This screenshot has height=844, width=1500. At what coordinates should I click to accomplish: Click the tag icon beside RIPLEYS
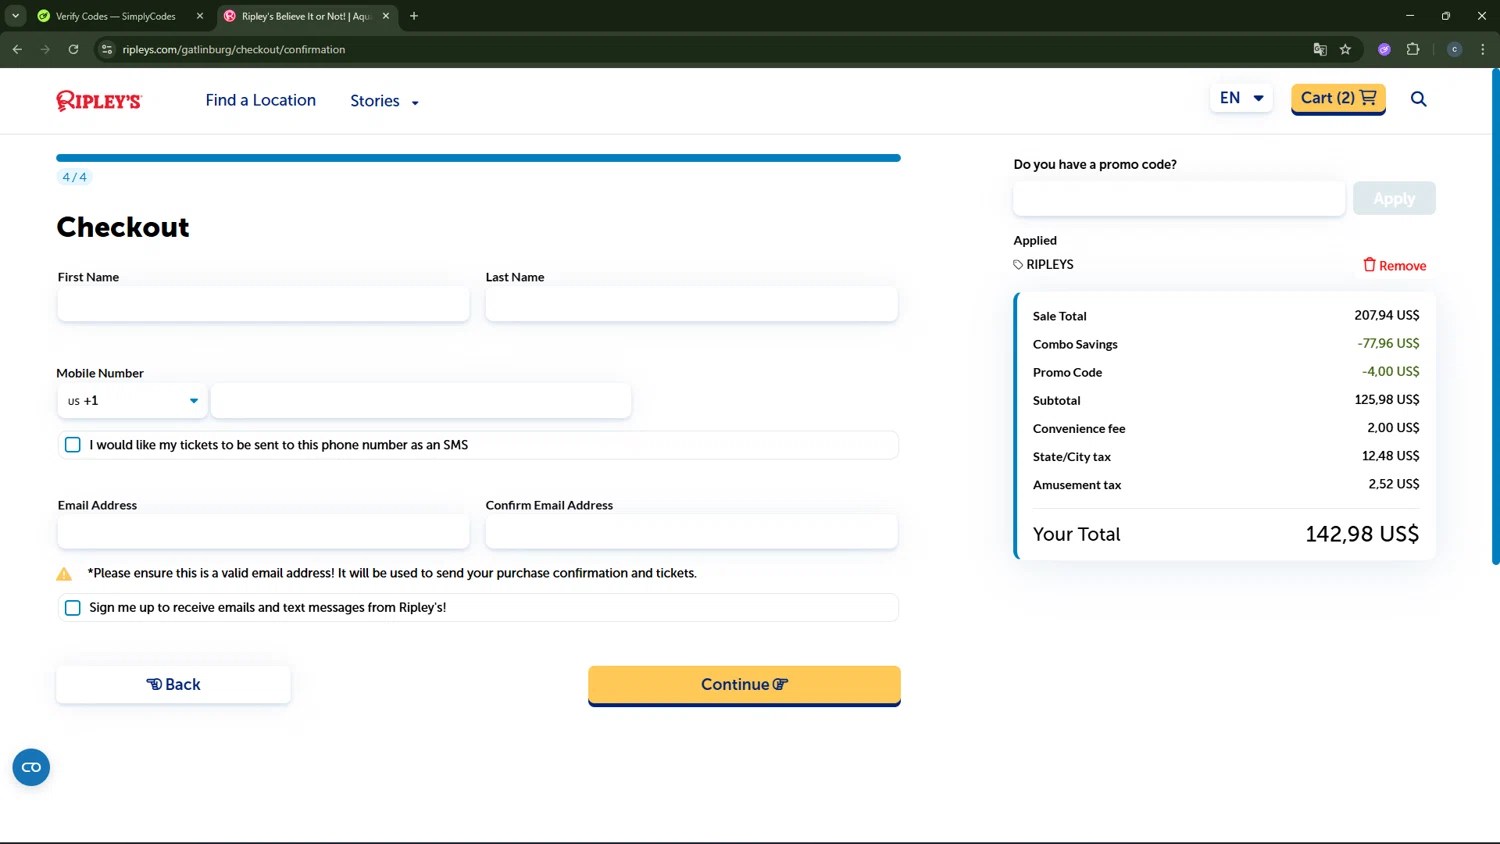pyautogui.click(x=1018, y=265)
